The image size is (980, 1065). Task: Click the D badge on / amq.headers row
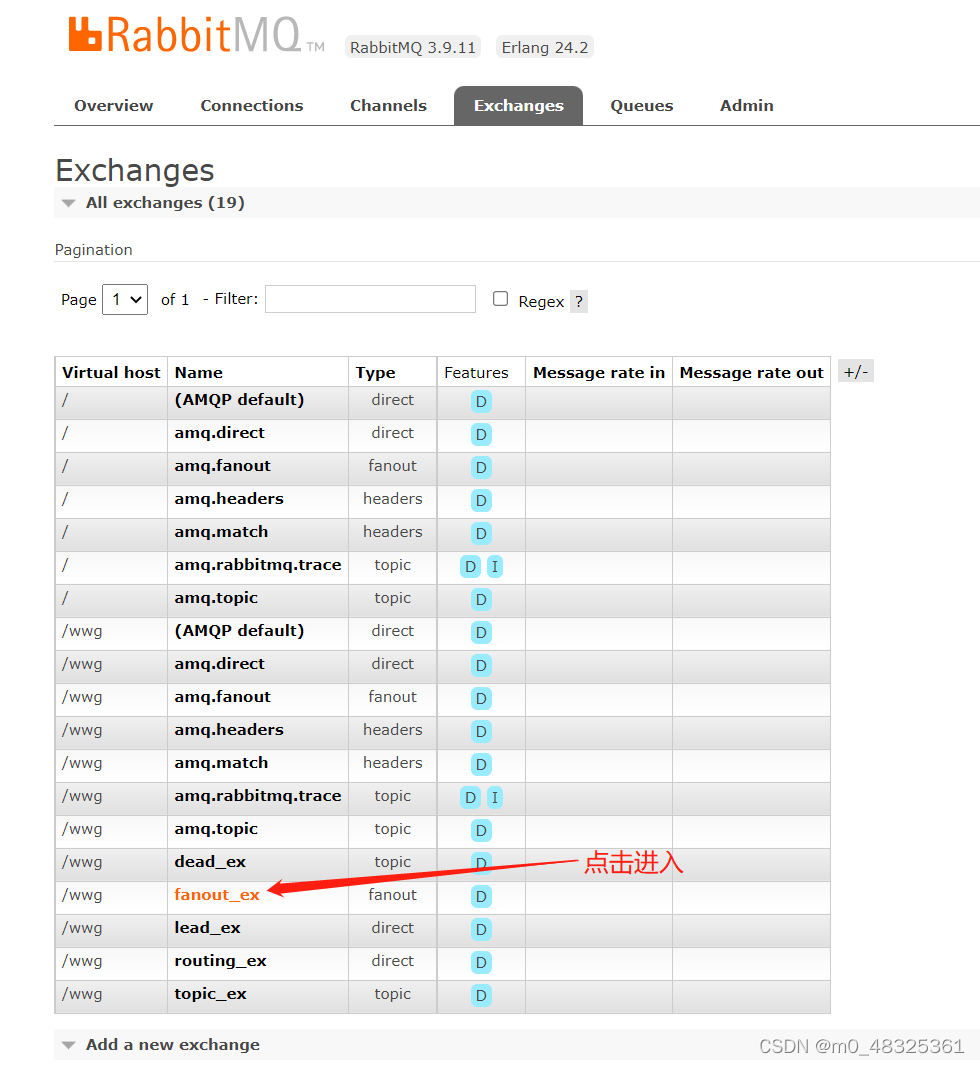click(481, 501)
